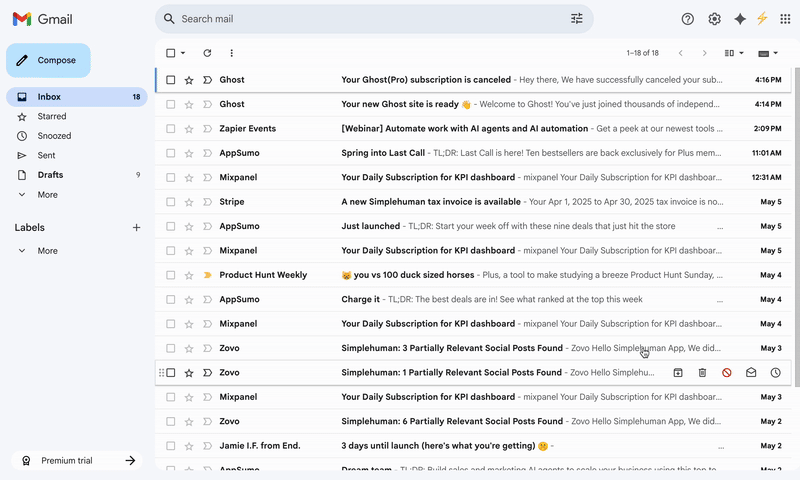Click the lightning bolt extension icon

pos(762,19)
